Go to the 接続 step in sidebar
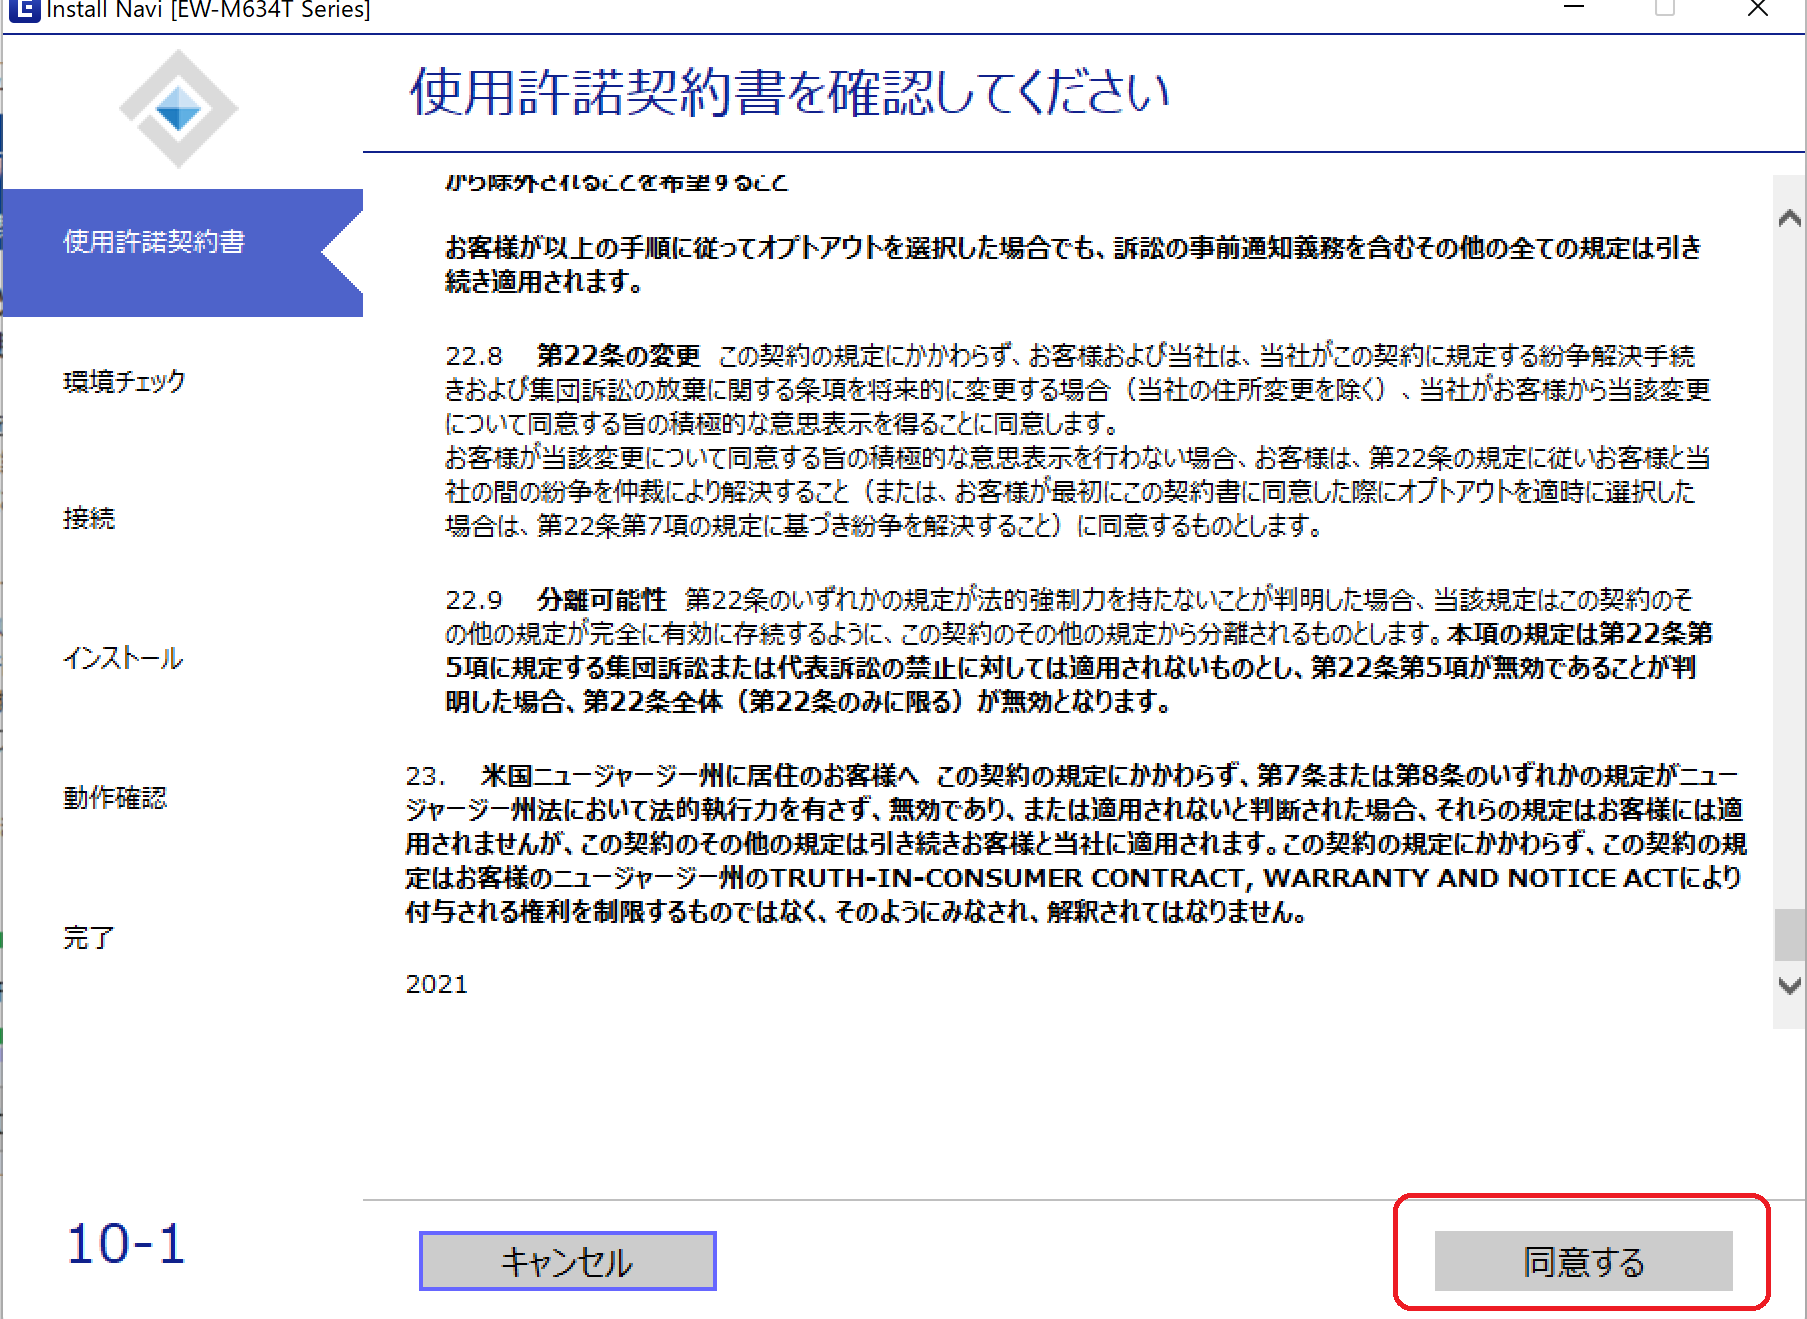The width and height of the screenshot is (1807, 1319). point(89,518)
